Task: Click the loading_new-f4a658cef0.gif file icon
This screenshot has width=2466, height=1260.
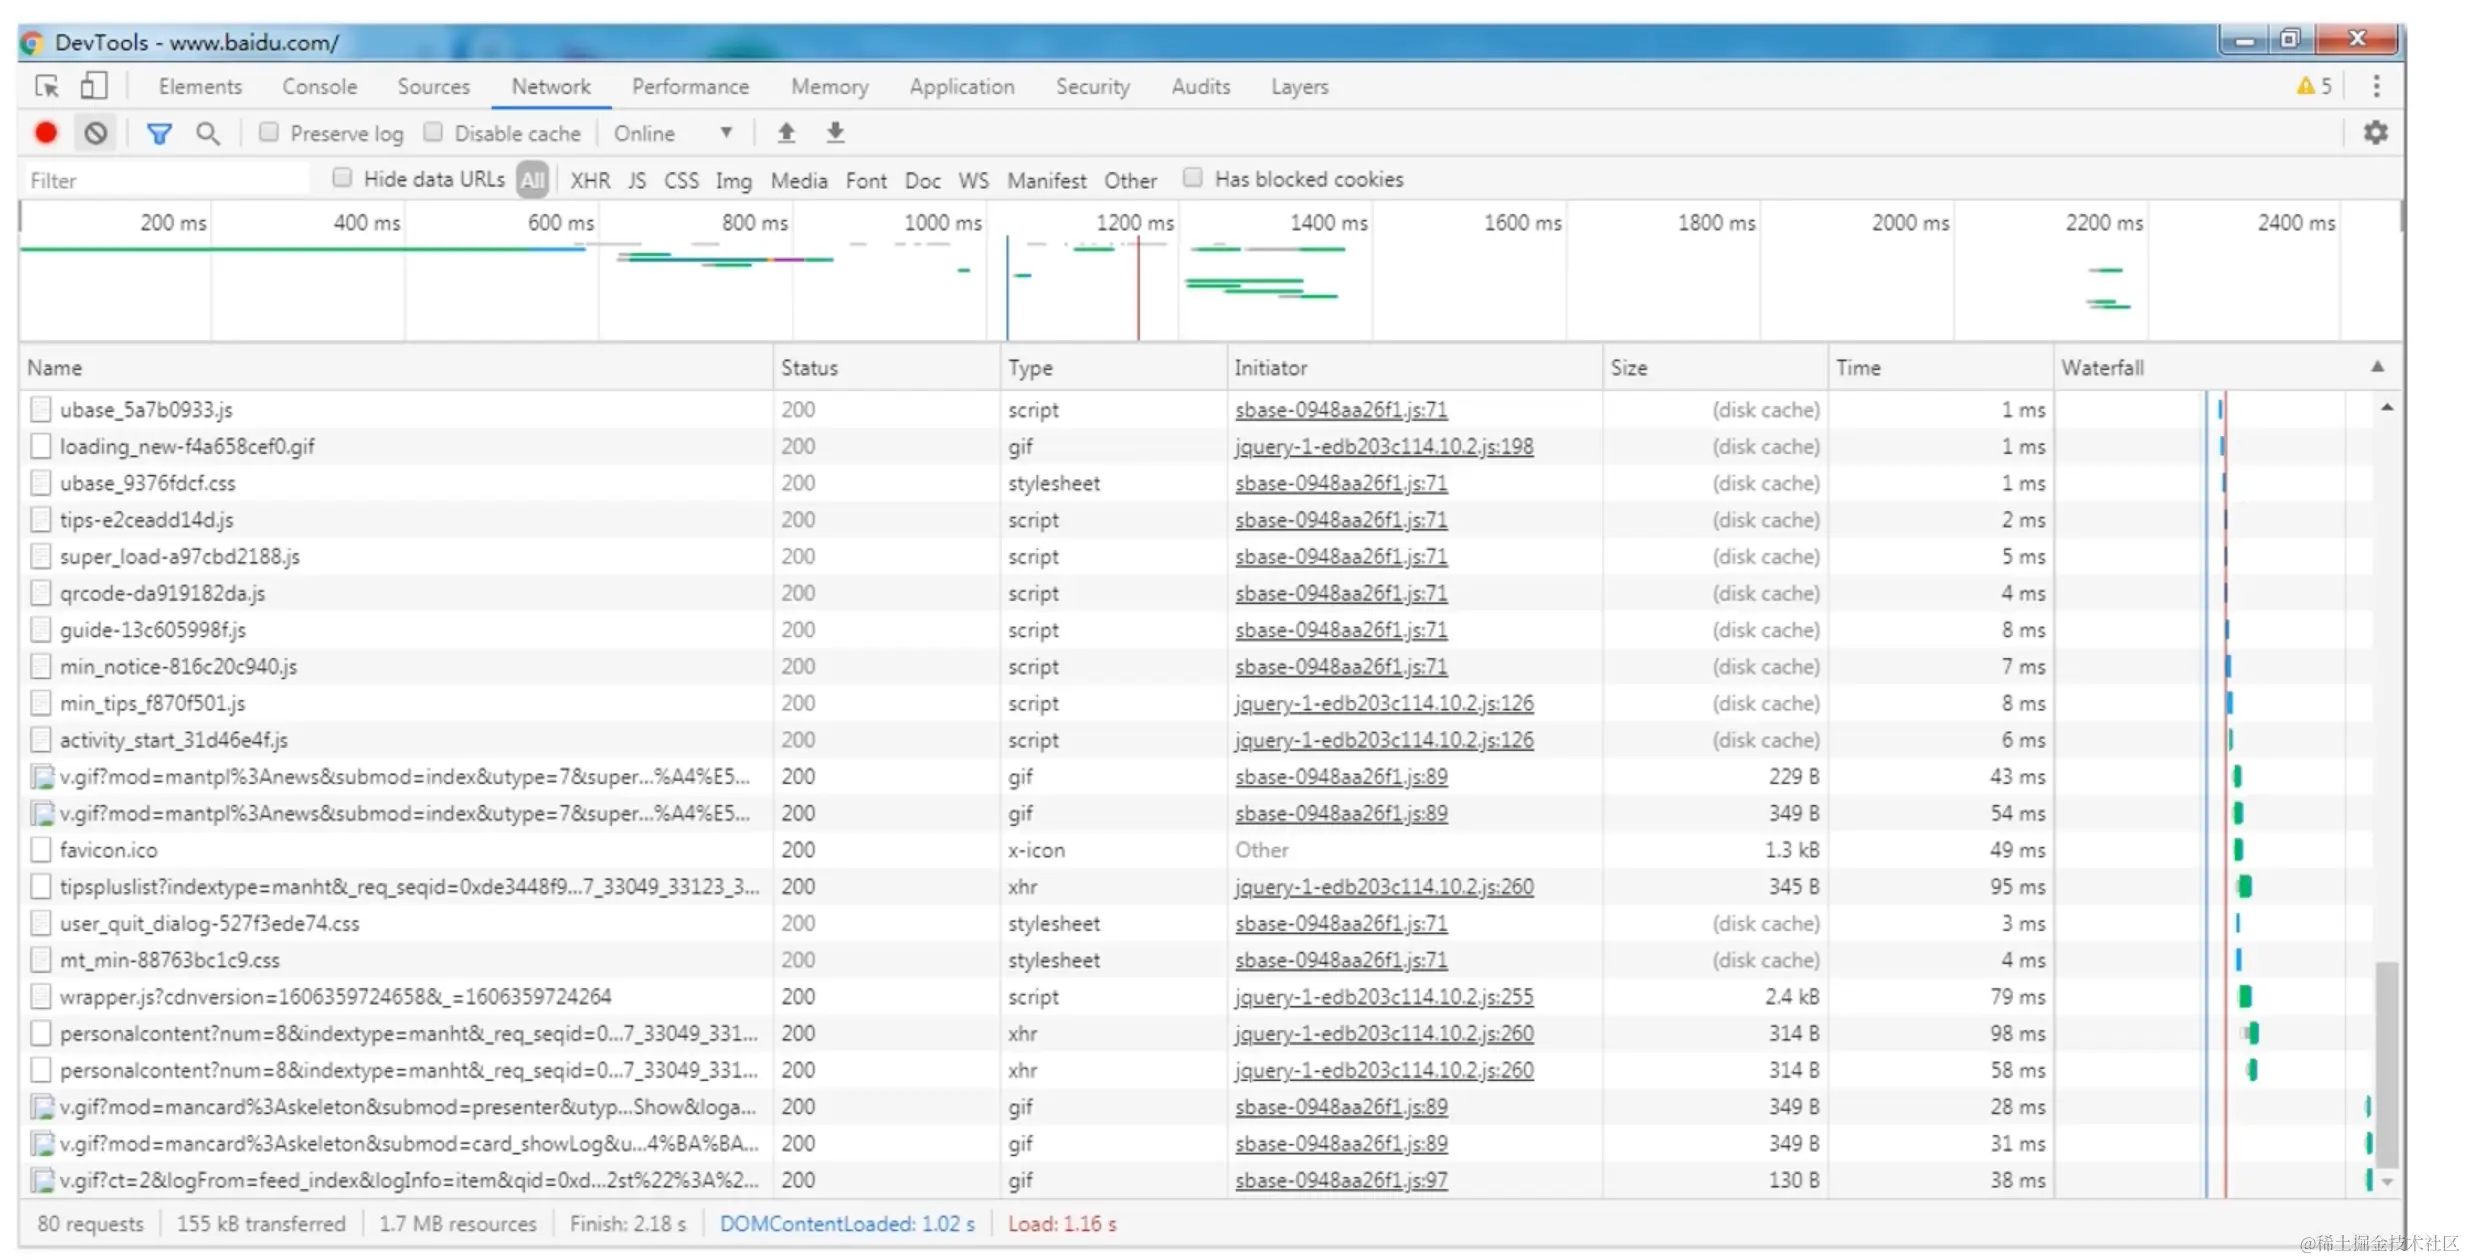Action: pyautogui.click(x=41, y=446)
